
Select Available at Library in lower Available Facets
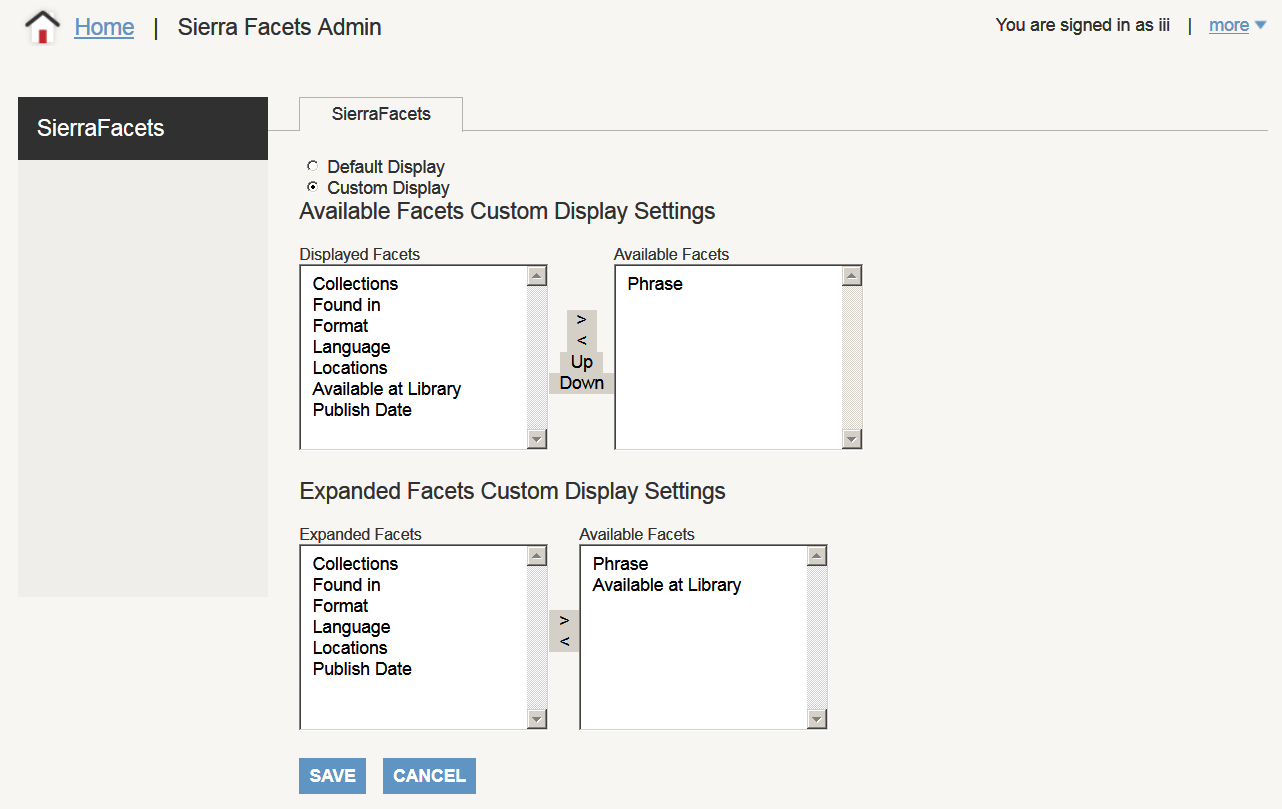click(x=667, y=585)
